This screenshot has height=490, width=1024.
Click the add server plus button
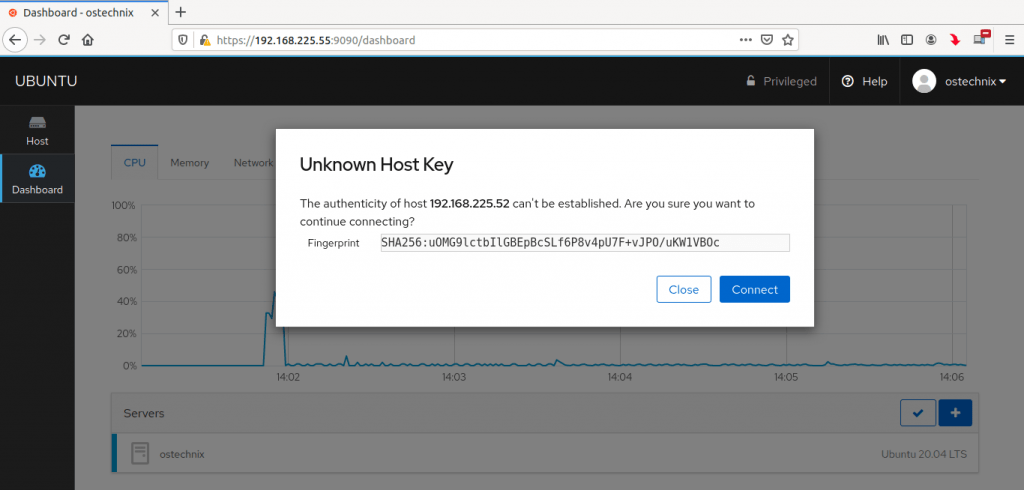[x=954, y=412]
